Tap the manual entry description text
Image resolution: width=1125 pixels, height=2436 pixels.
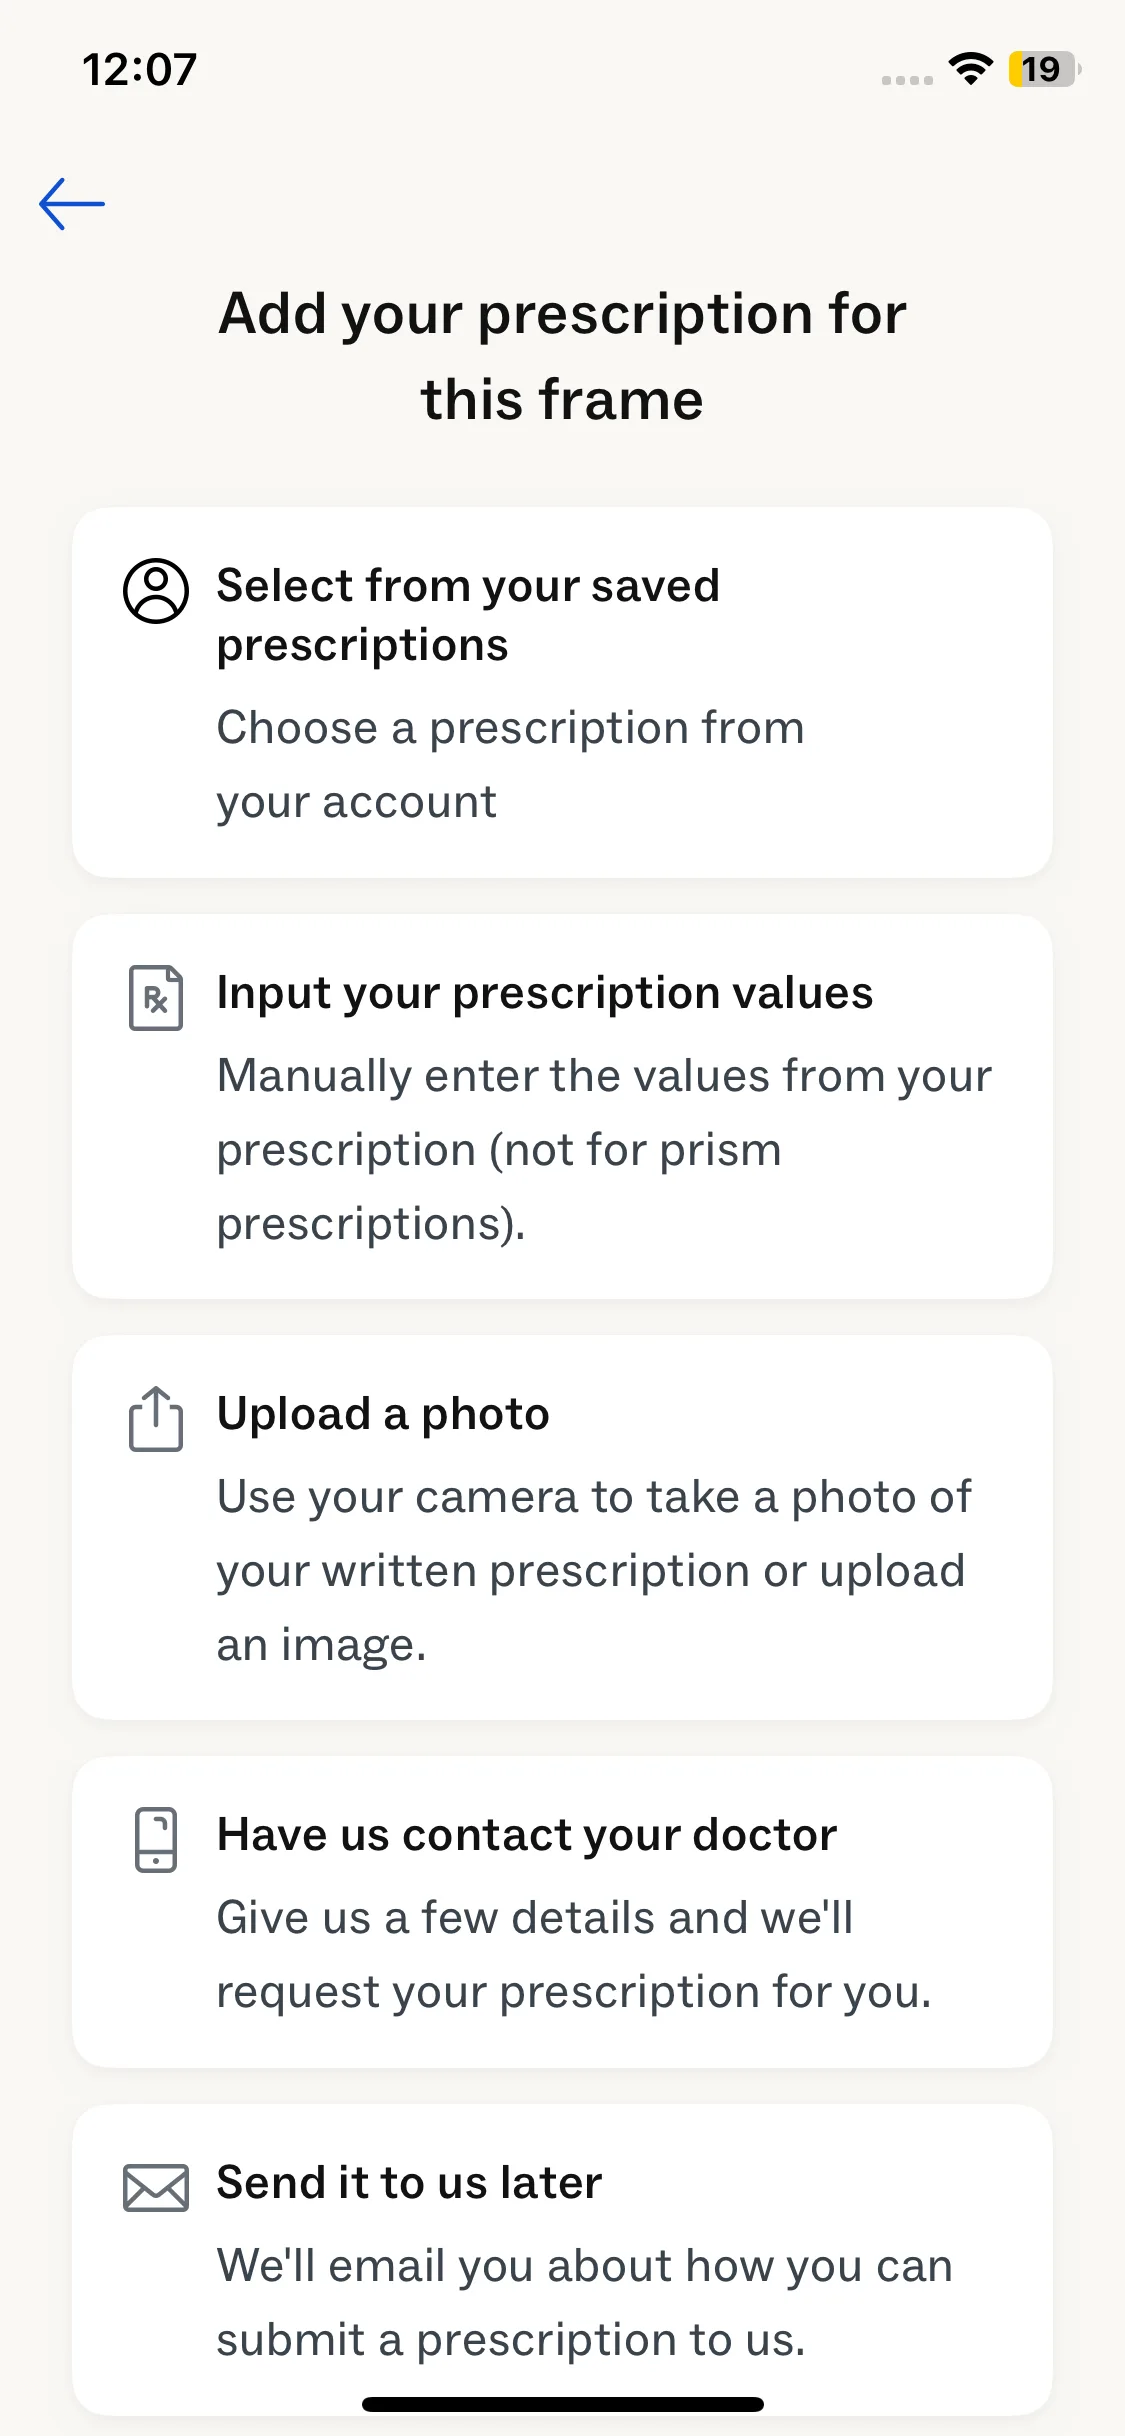click(604, 1150)
